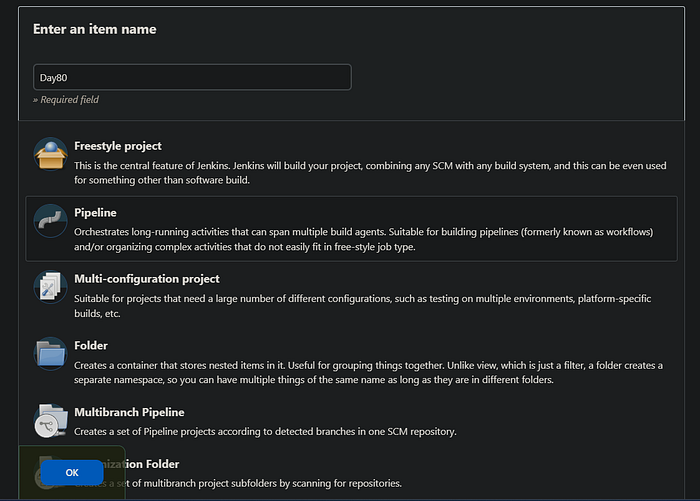Click the Multi-configuration project icon
This screenshot has height=501, width=700.
click(x=50, y=287)
